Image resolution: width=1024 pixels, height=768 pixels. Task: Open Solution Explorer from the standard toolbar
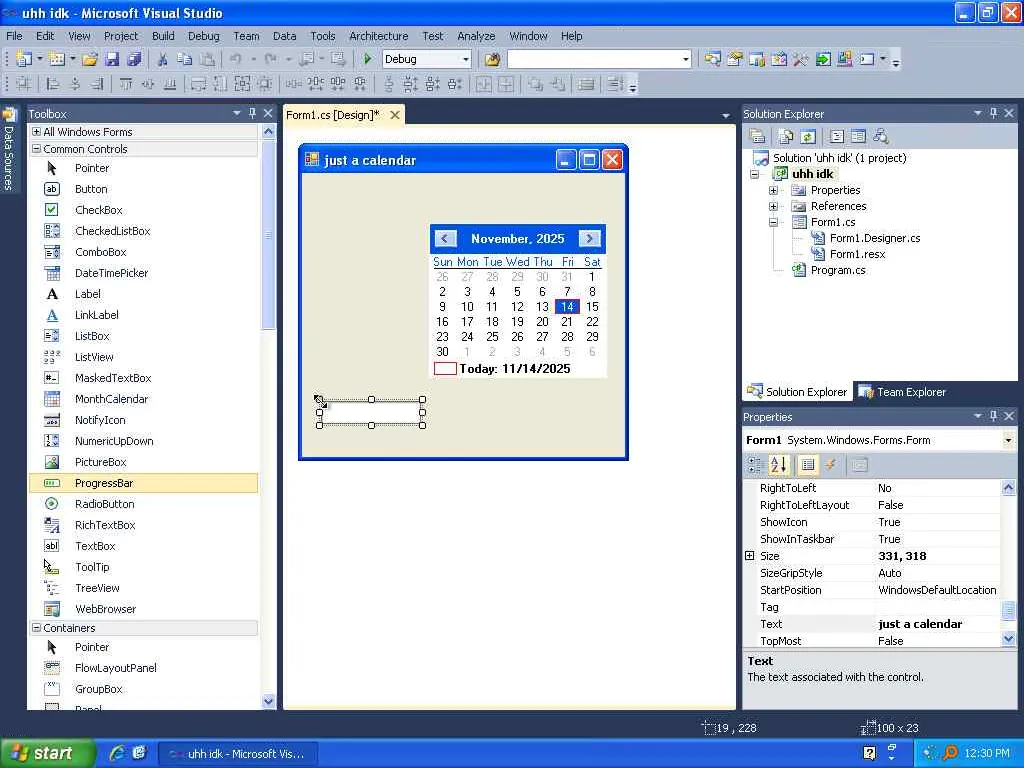(712, 59)
